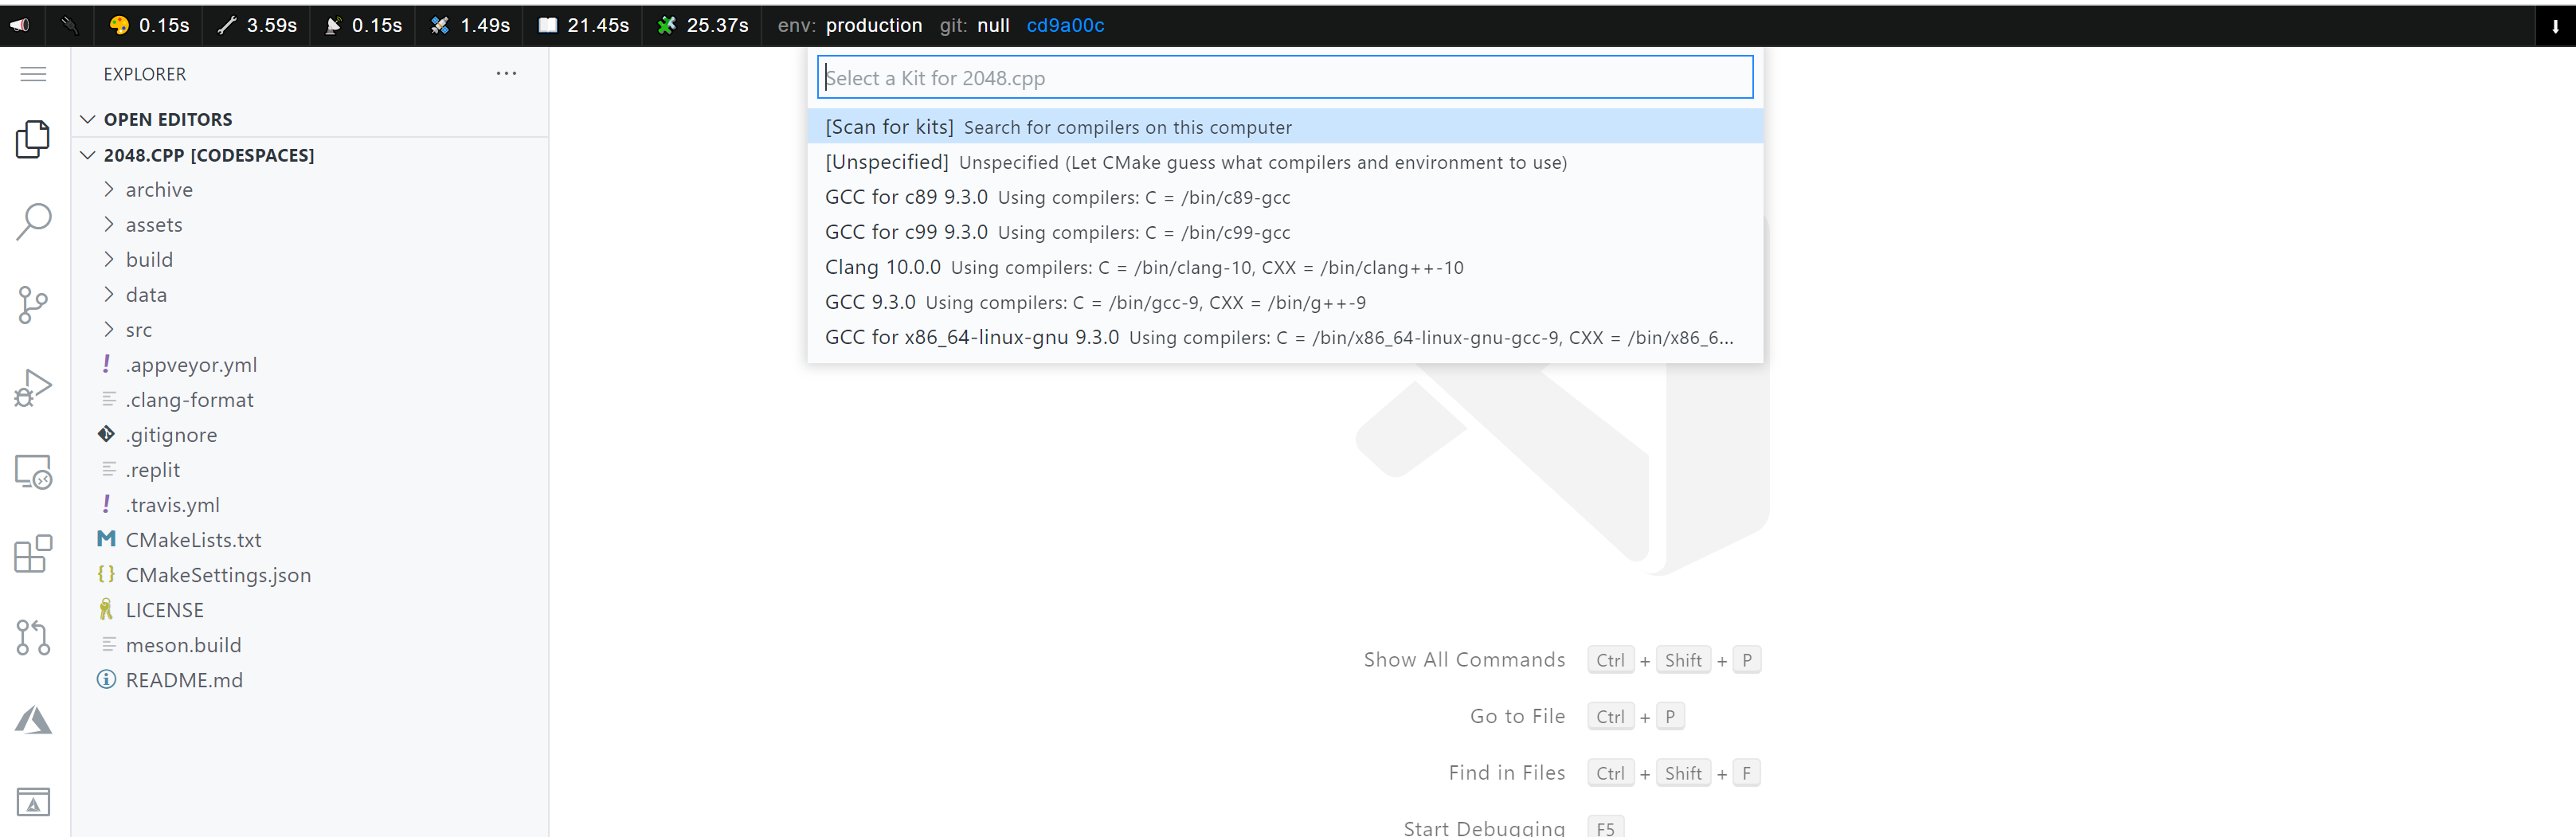Click the 25.37s timing entry
The width and height of the screenshot is (2576, 837).
[703, 25]
